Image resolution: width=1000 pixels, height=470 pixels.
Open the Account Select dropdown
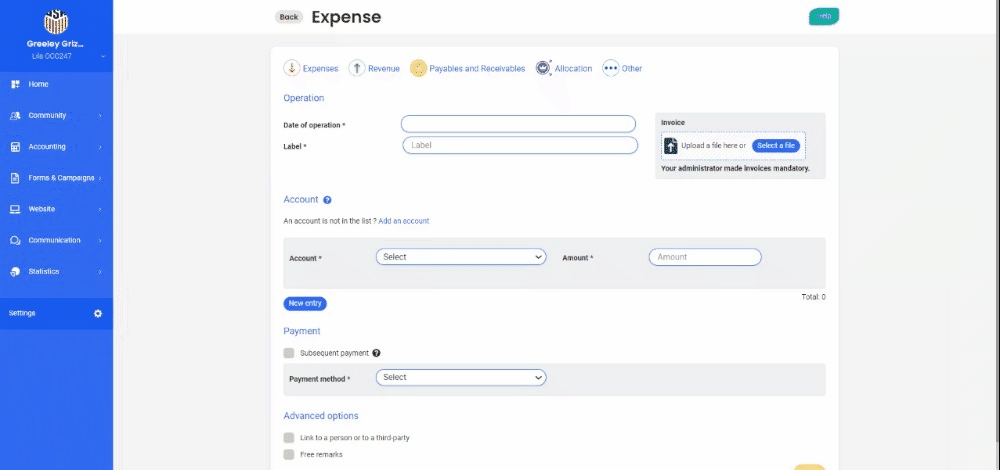point(460,257)
